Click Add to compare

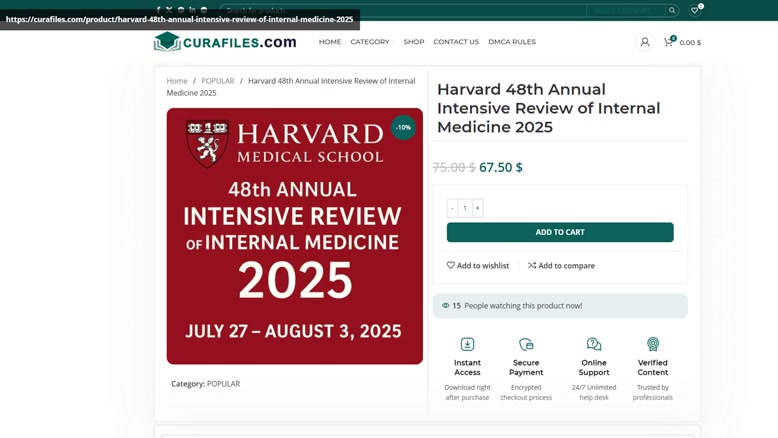click(x=561, y=265)
